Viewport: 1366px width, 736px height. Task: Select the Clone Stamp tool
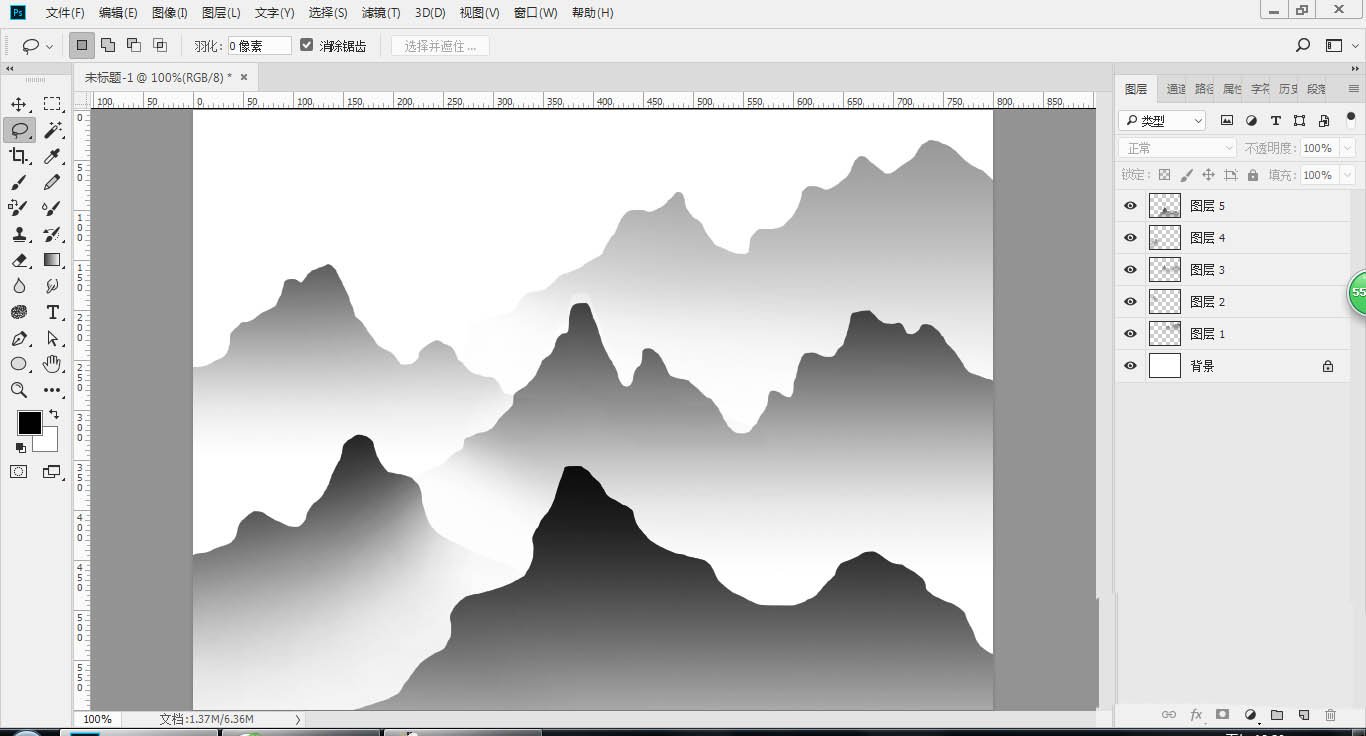(x=19, y=234)
